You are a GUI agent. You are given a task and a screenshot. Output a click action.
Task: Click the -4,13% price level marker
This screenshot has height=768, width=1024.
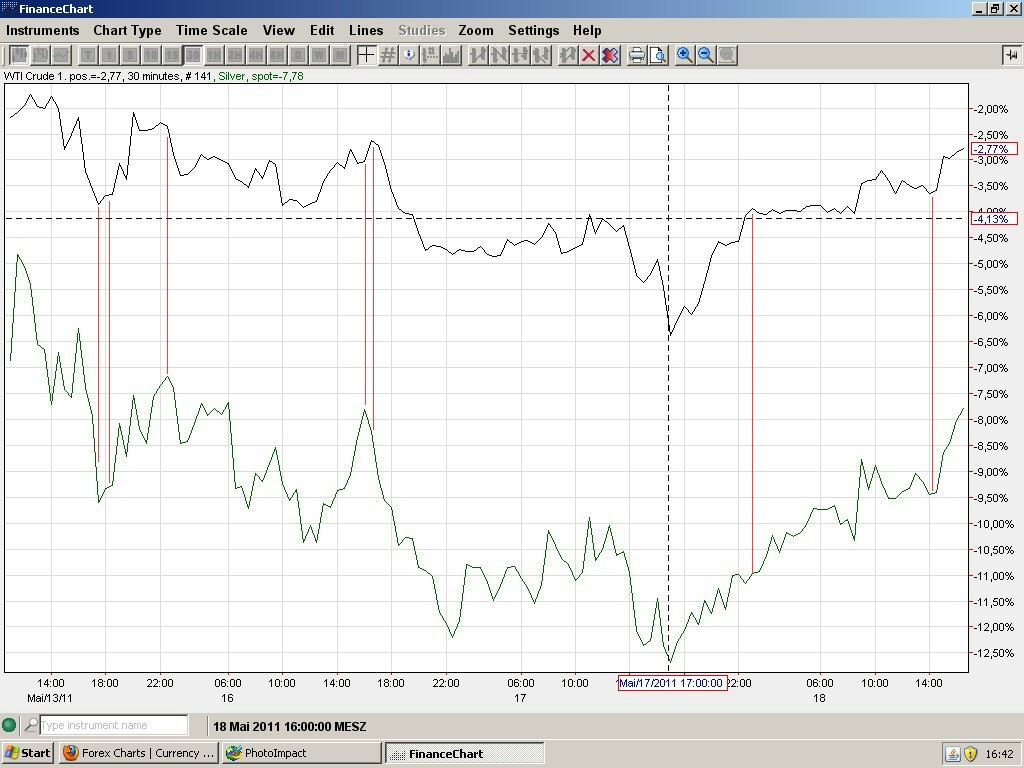993,219
